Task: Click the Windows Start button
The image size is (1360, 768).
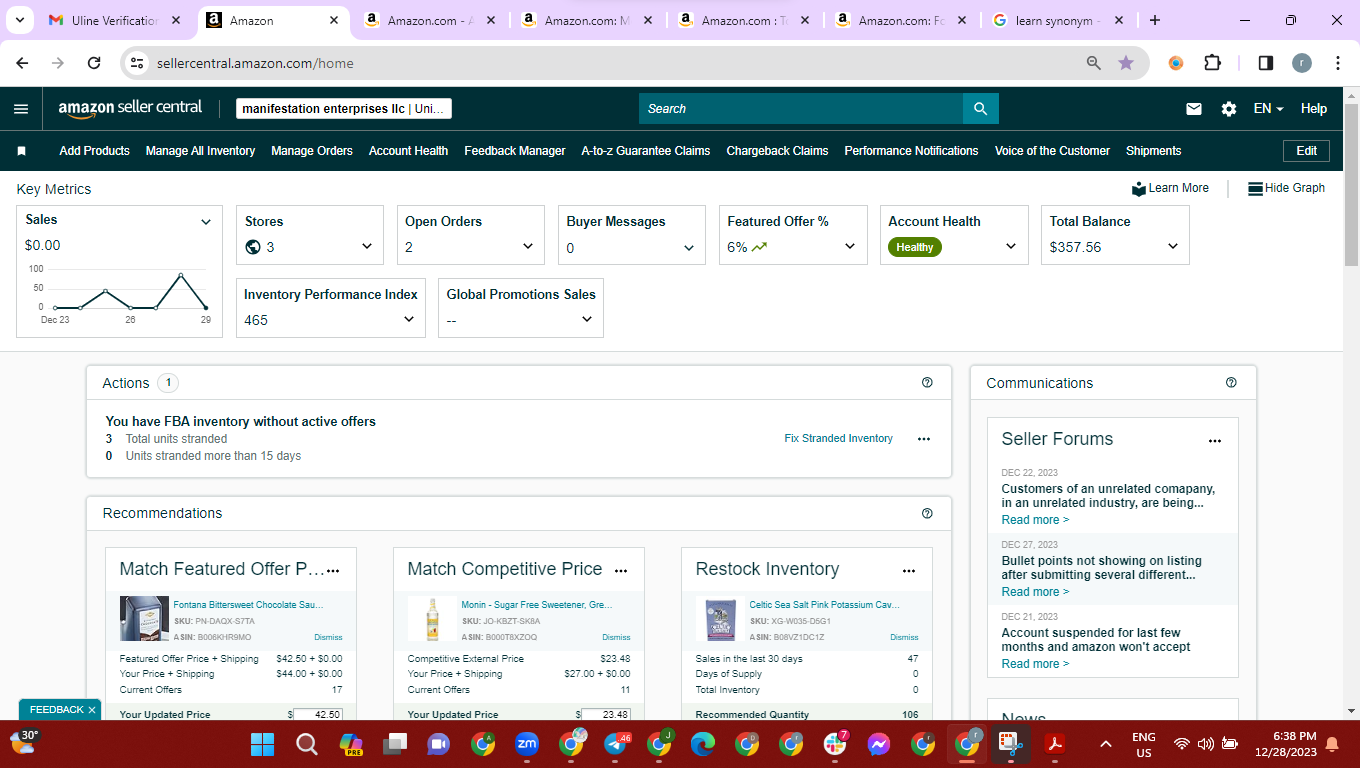Action: tap(262, 744)
